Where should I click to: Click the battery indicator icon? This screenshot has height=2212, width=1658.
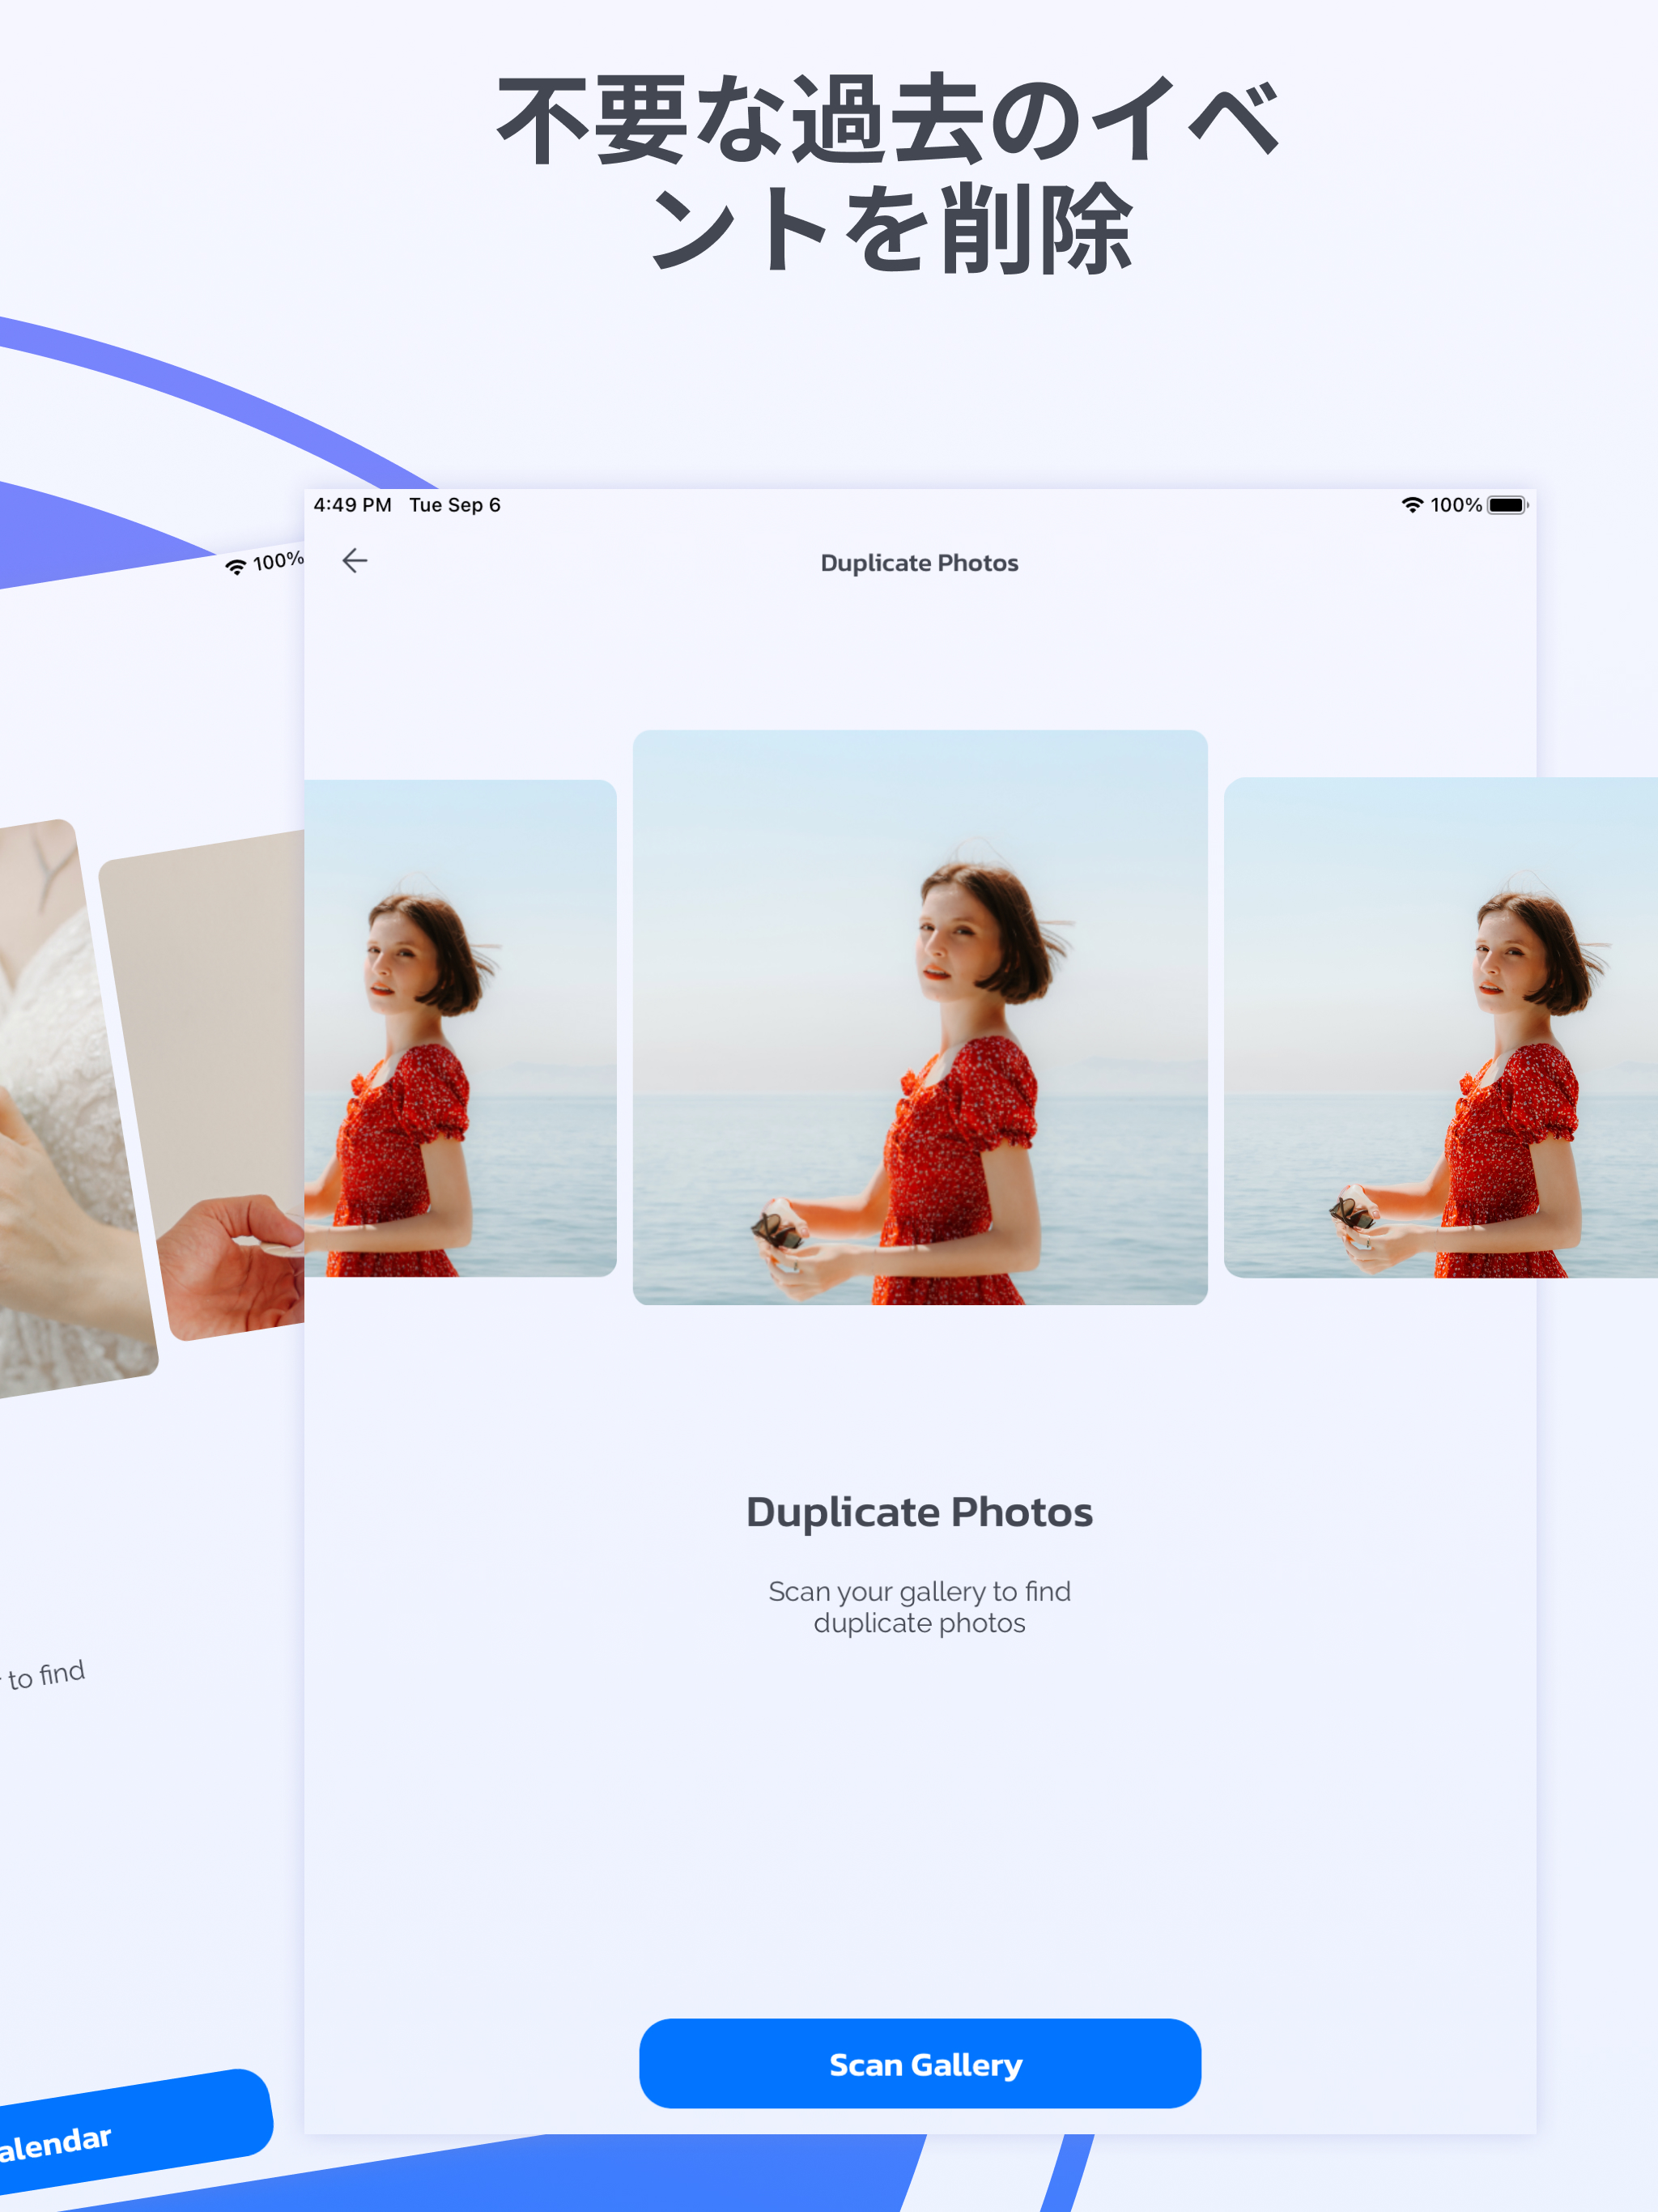pyautogui.click(x=1507, y=505)
